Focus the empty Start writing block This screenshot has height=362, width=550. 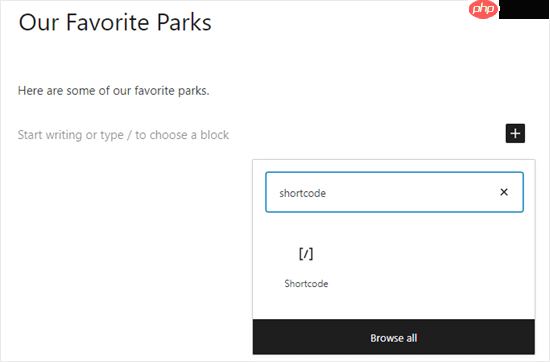(x=123, y=135)
